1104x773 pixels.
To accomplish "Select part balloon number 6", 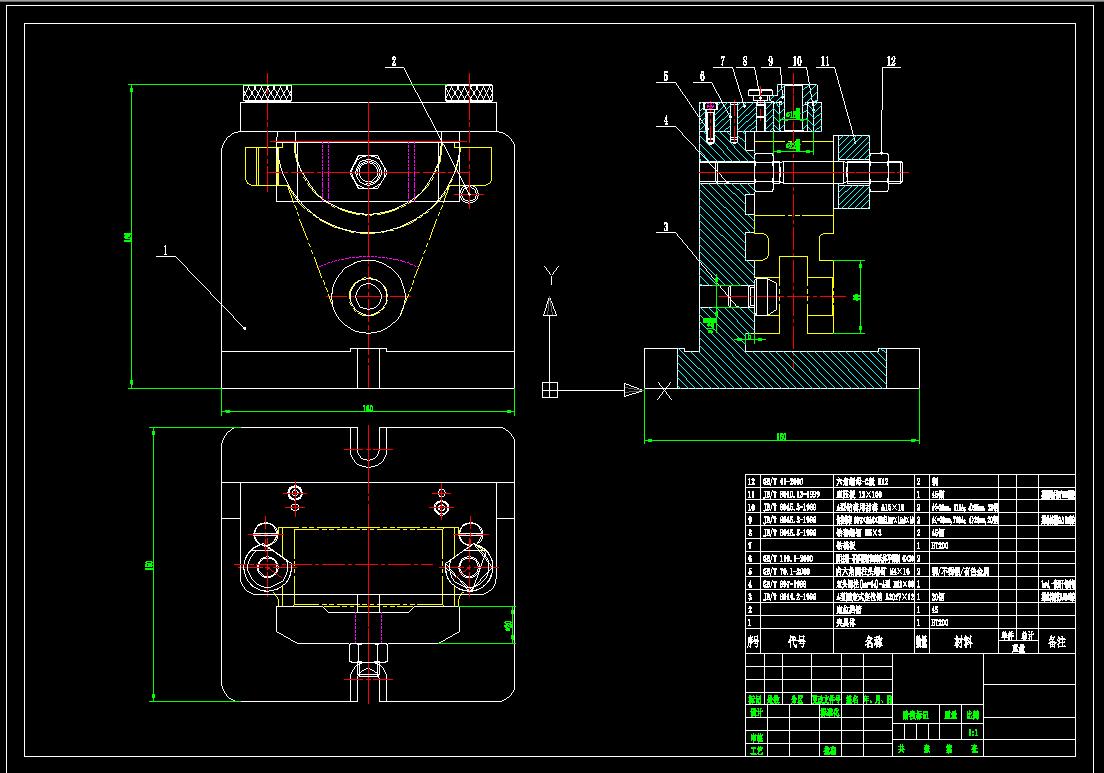I will pos(702,75).
